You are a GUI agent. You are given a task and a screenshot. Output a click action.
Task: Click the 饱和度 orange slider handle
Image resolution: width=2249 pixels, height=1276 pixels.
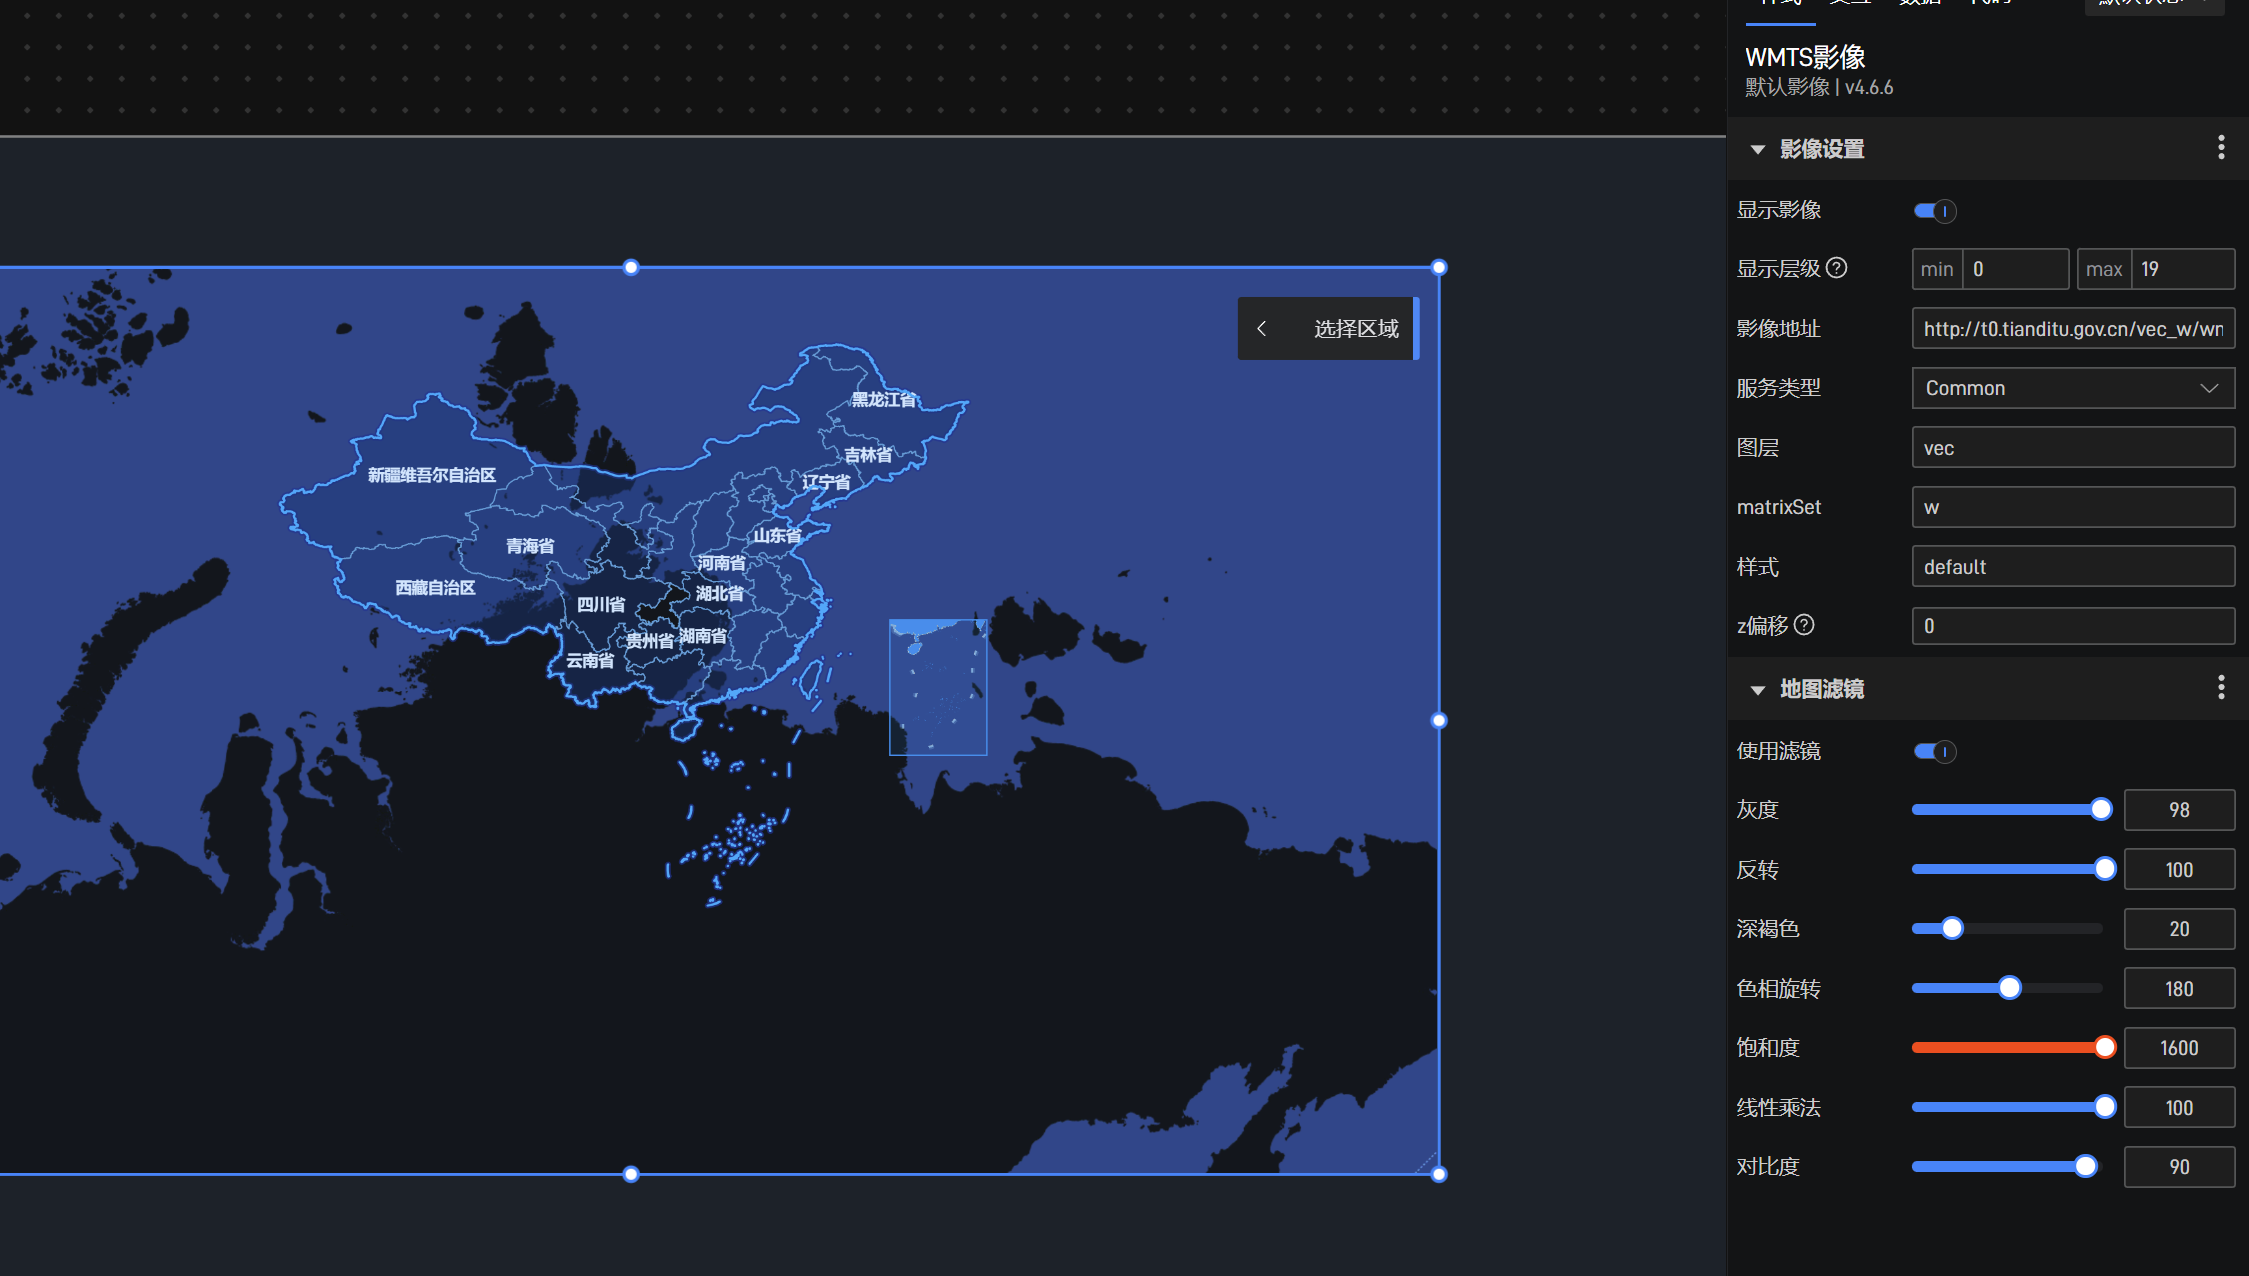2104,1047
